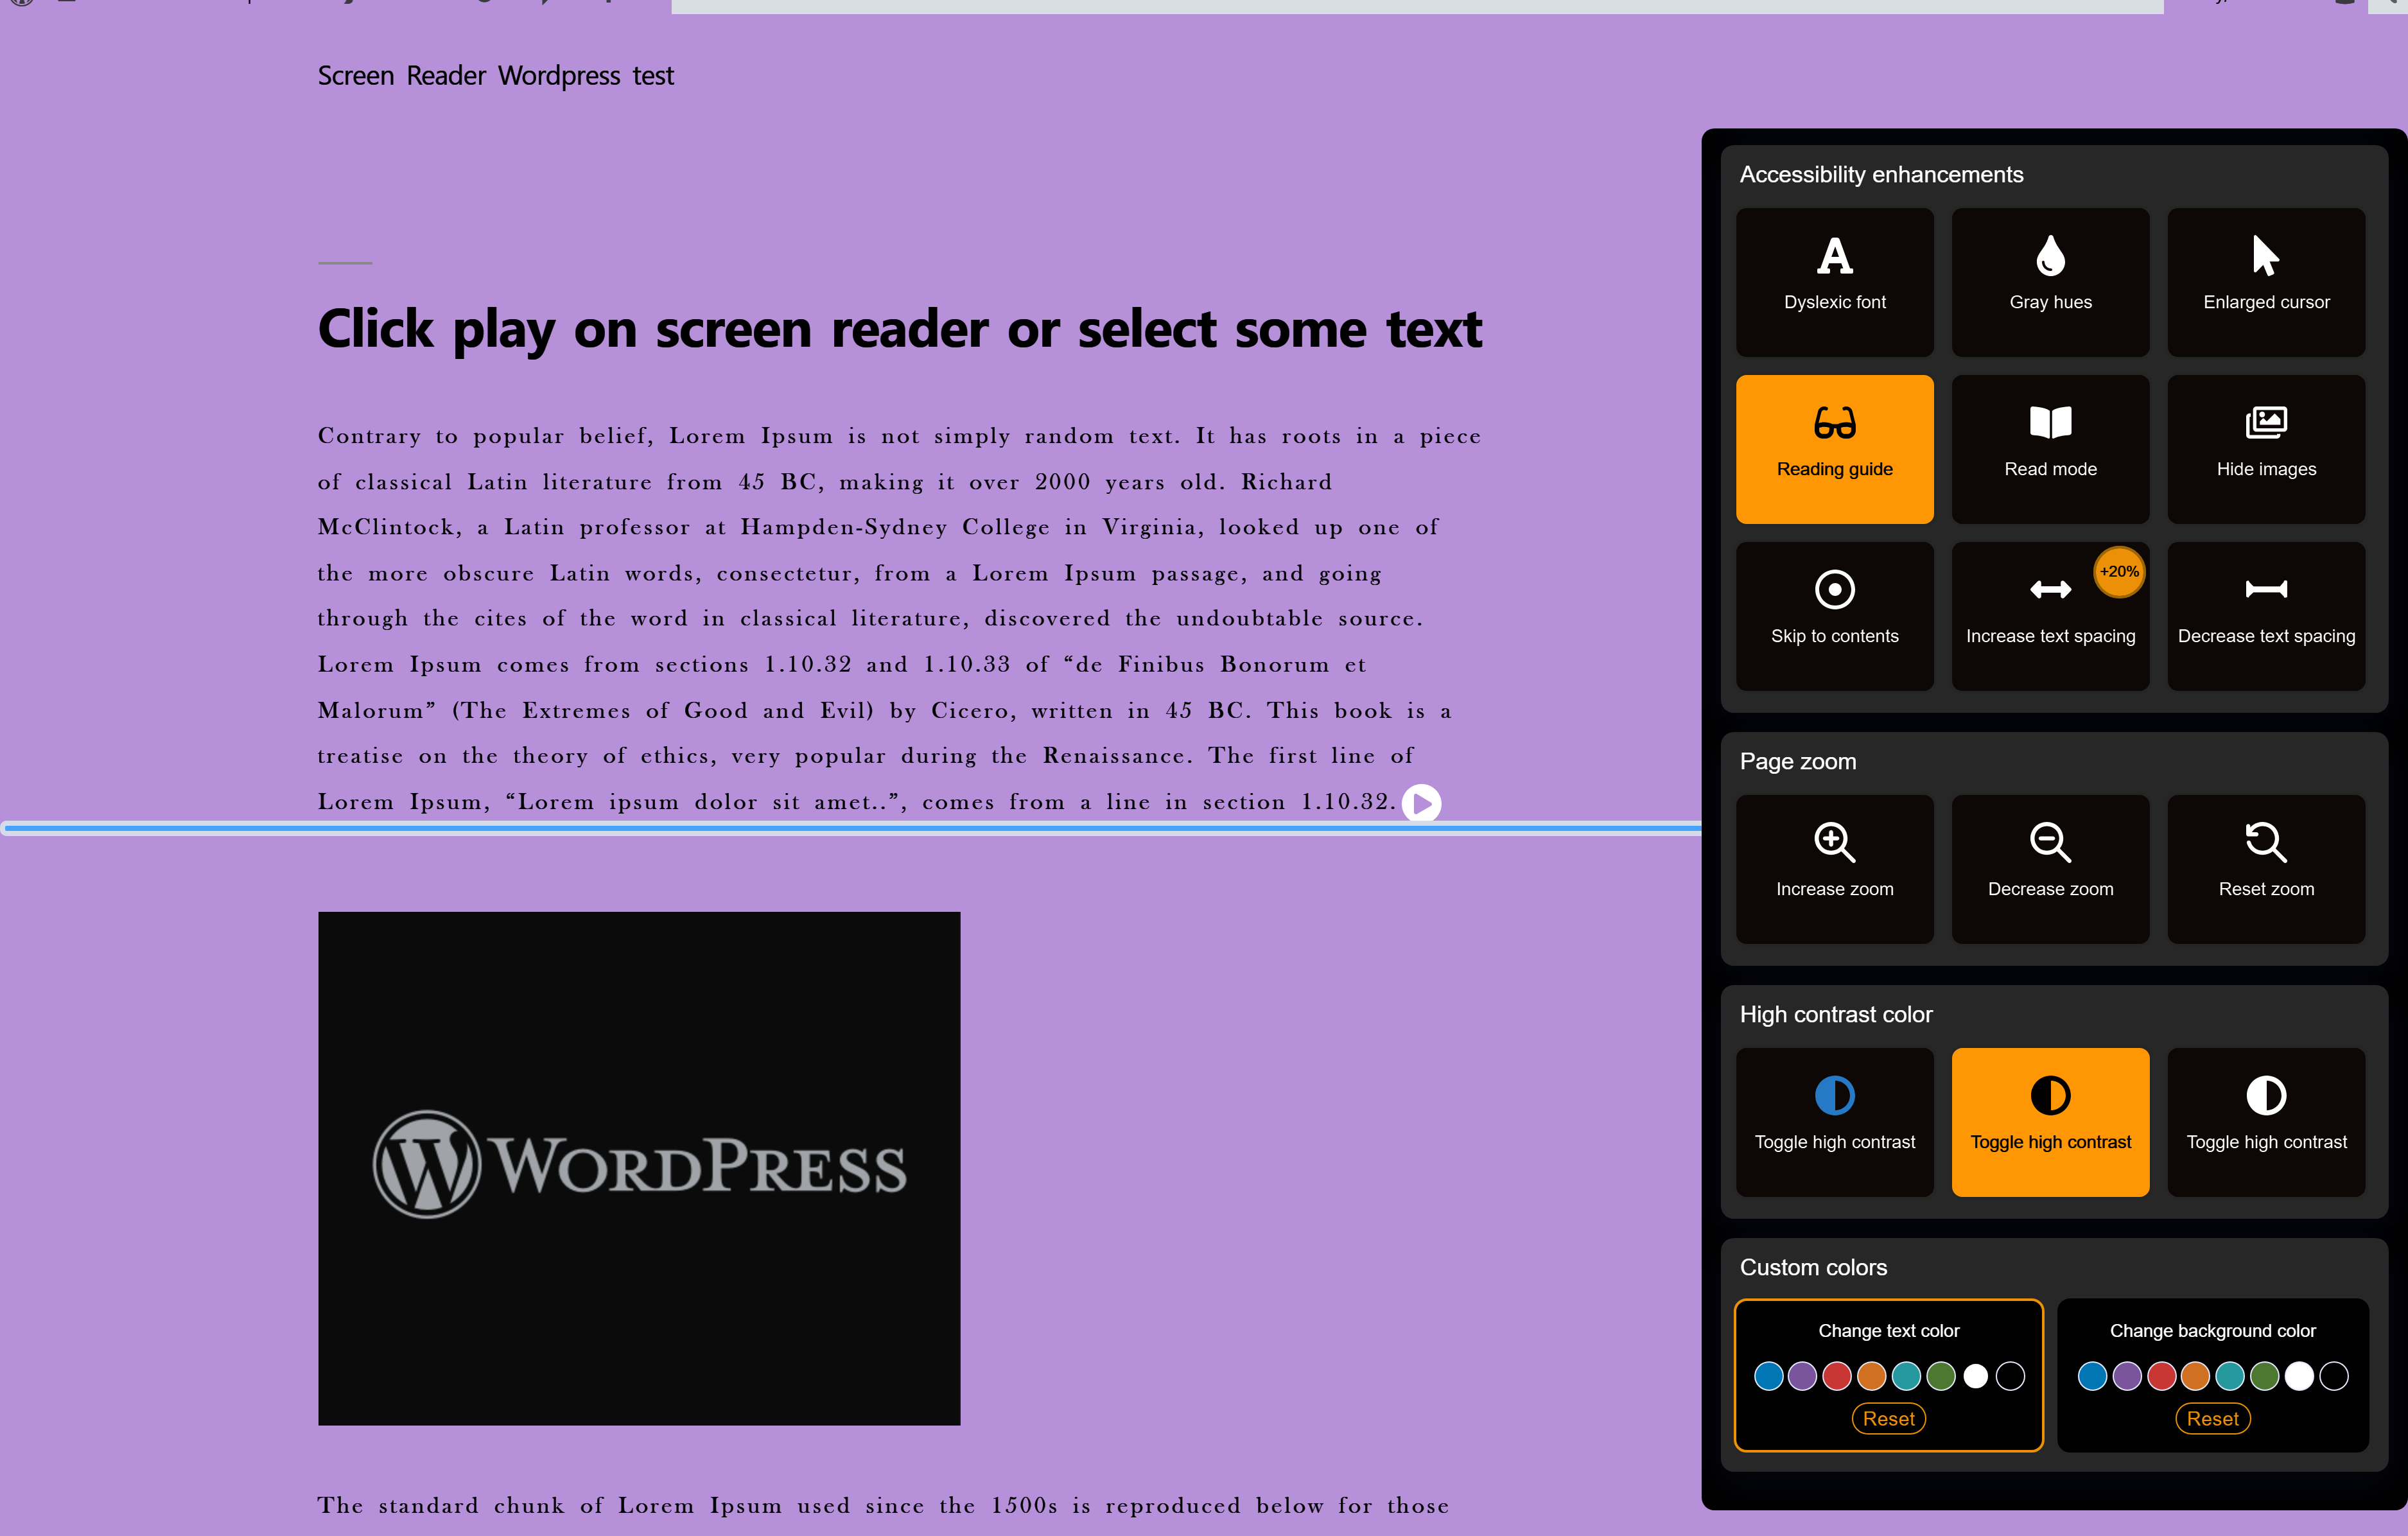Activate the Enlarged cursor

click(x=2265, y=282)
